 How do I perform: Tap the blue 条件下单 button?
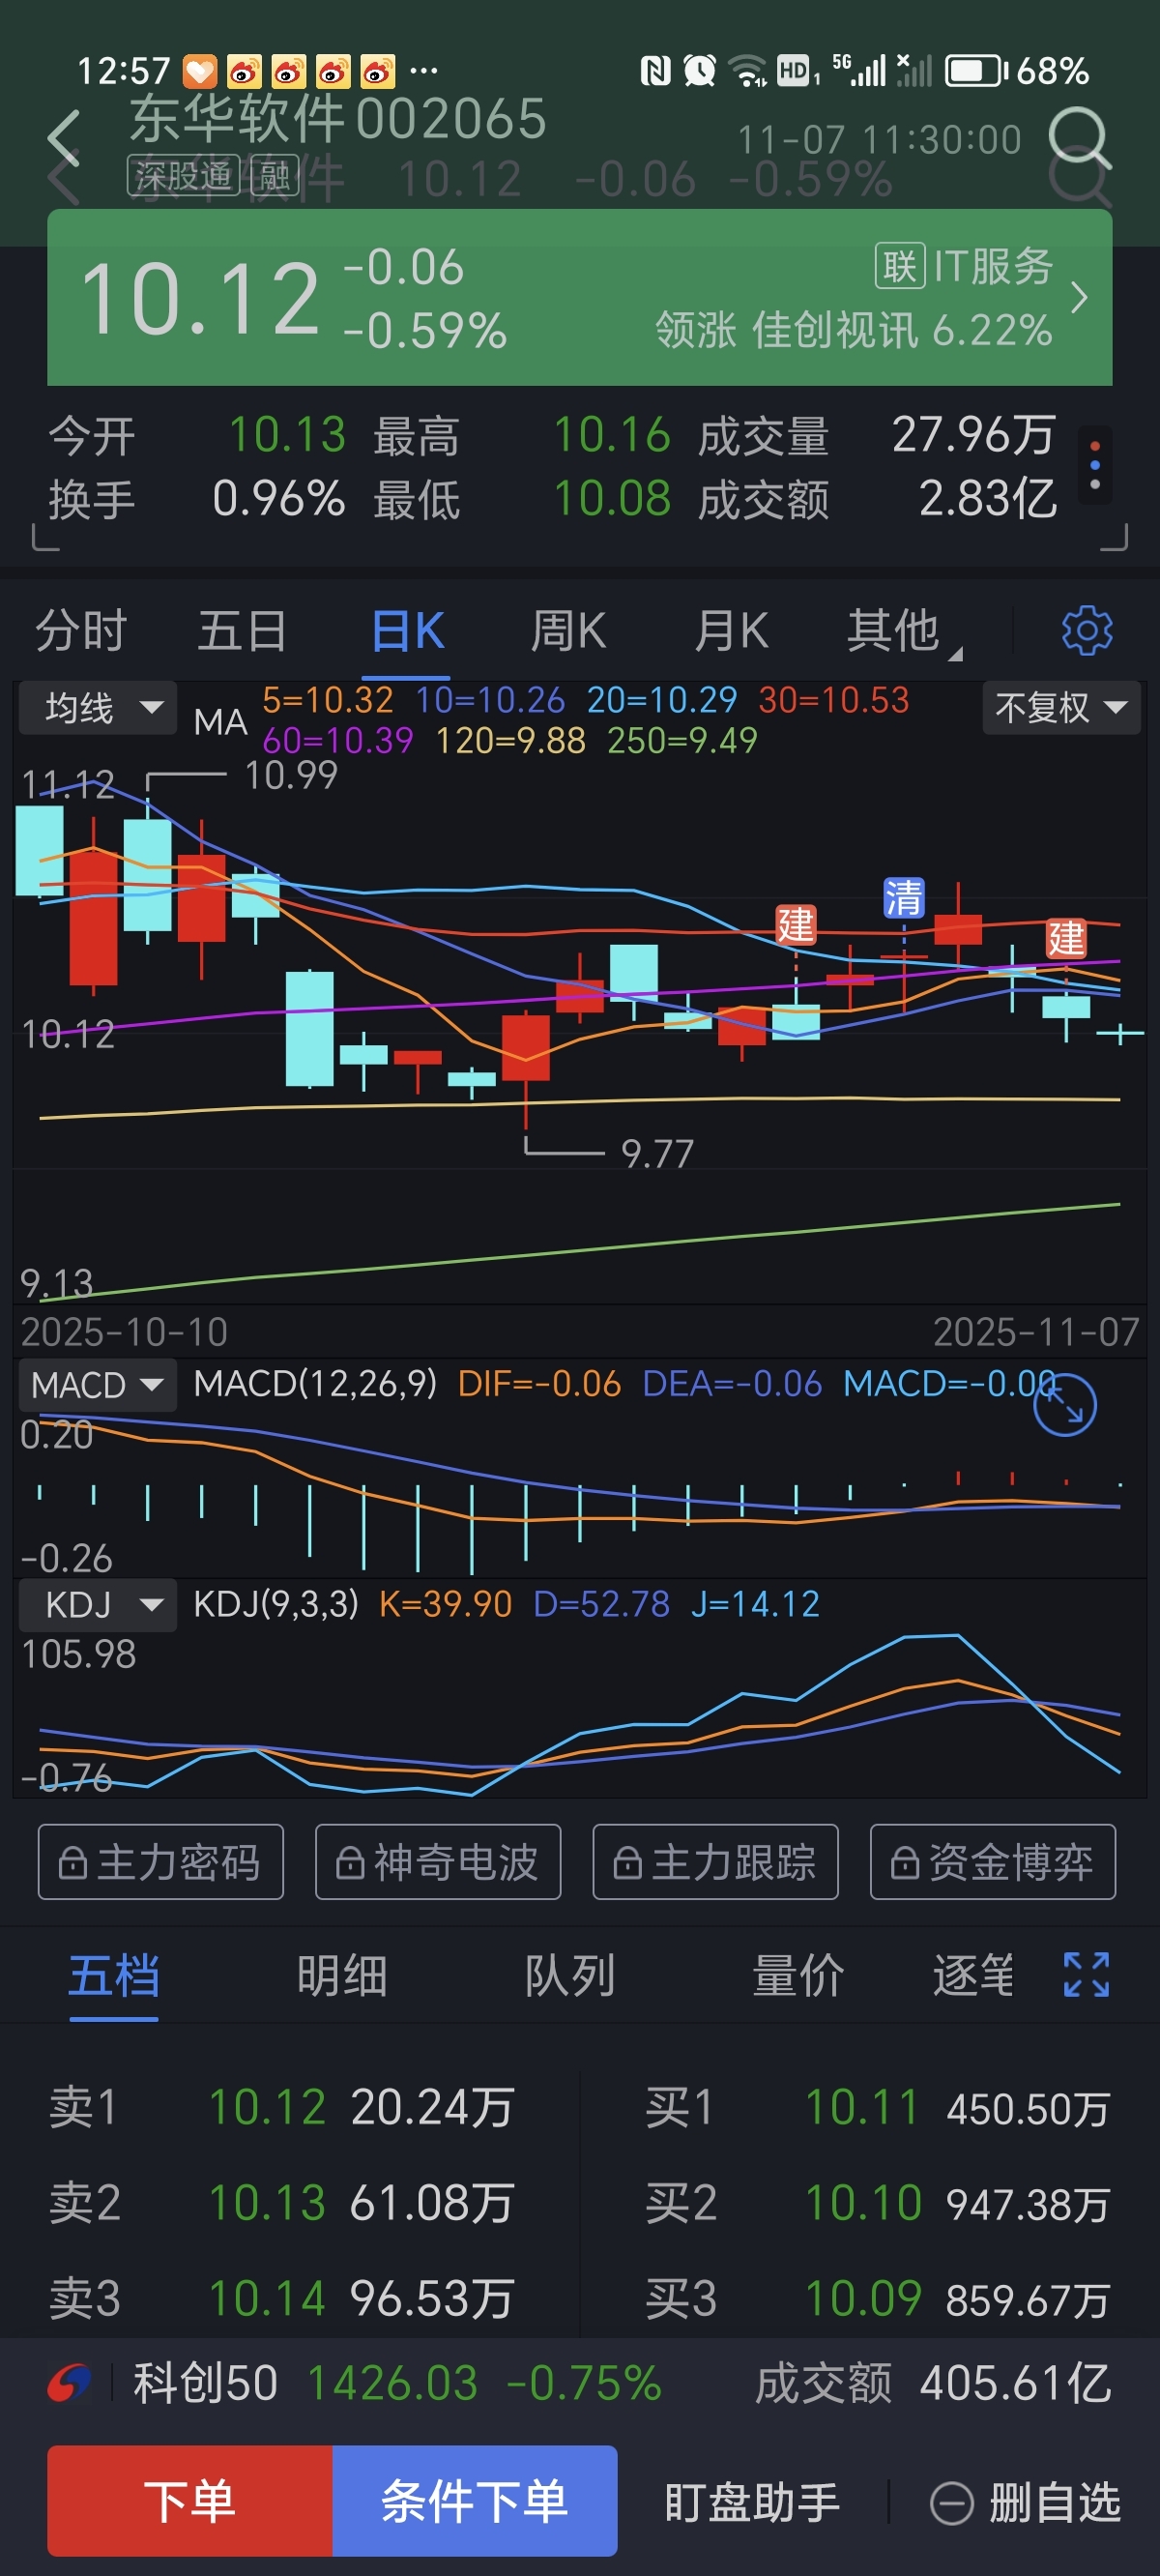[x=475, y=2500]
